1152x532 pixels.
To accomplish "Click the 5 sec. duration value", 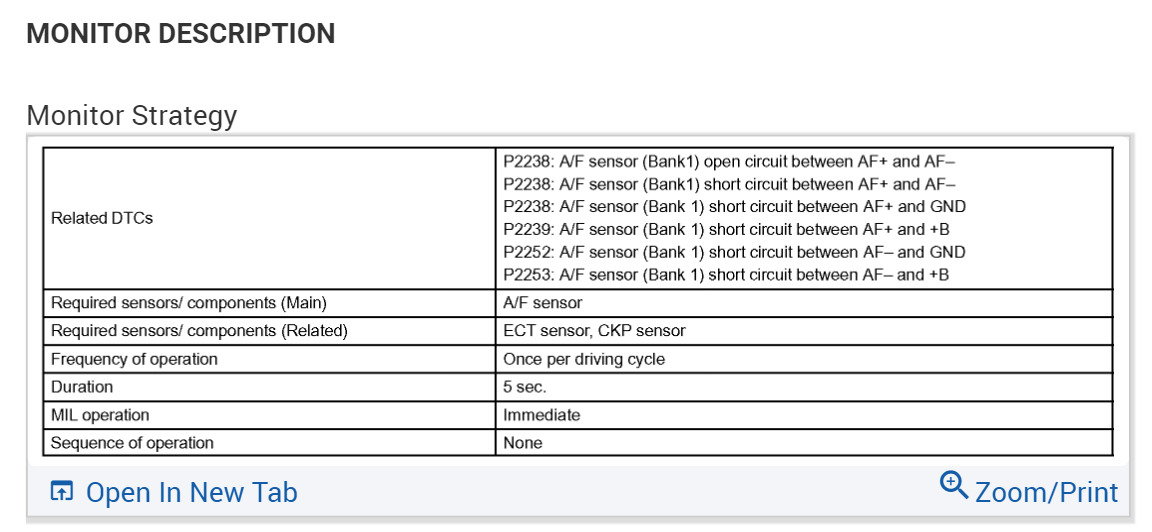I will 525,387.
